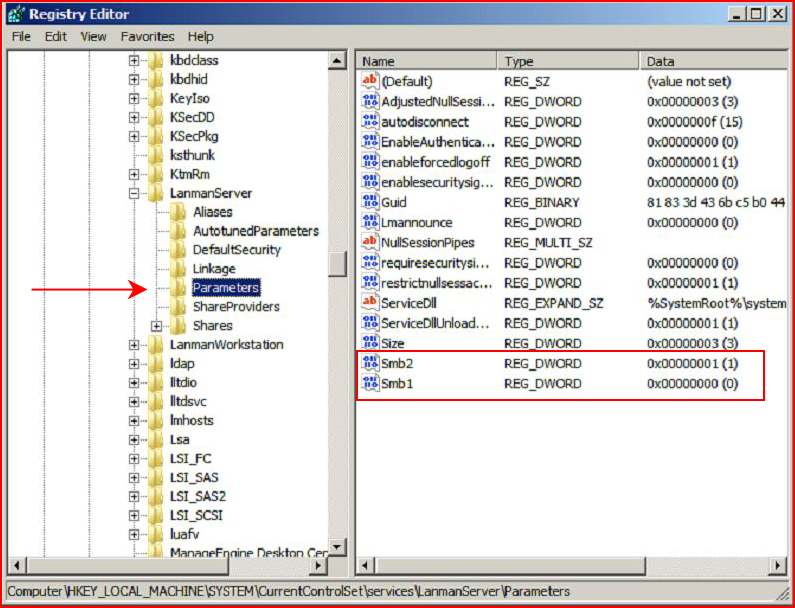Click the status bar registry path

coord(289,592)
